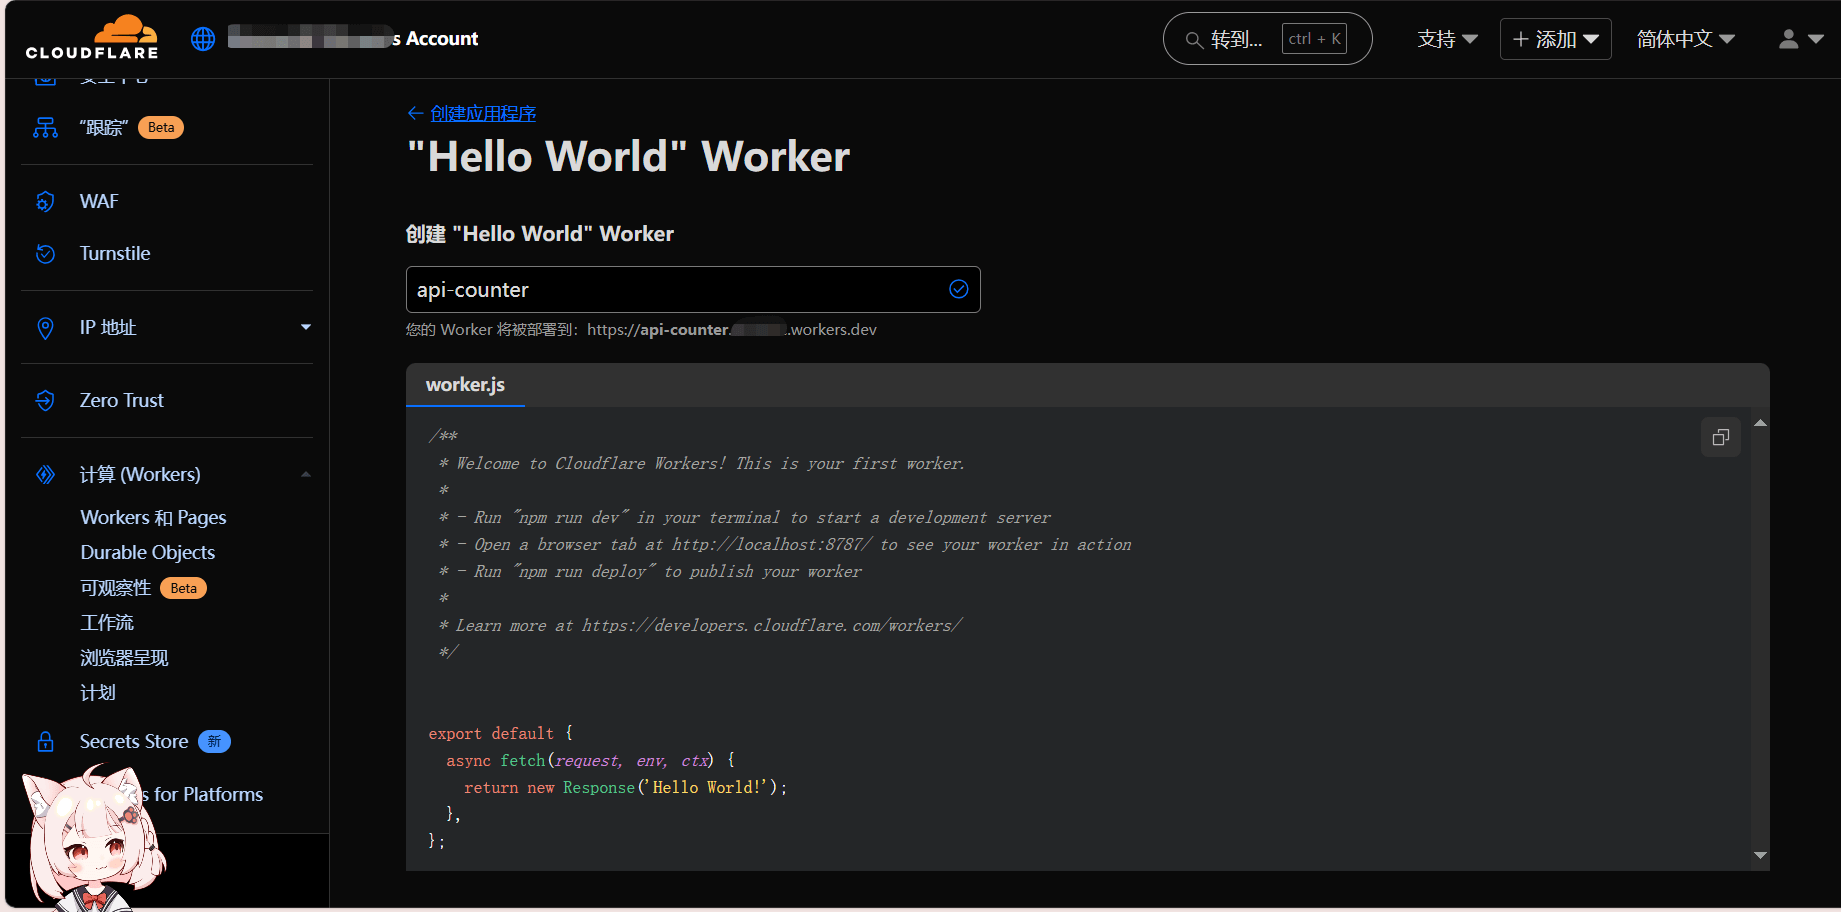Click the copy code icon in editor
Screen dimensions: 1841x912
(x=1720, y=438)
